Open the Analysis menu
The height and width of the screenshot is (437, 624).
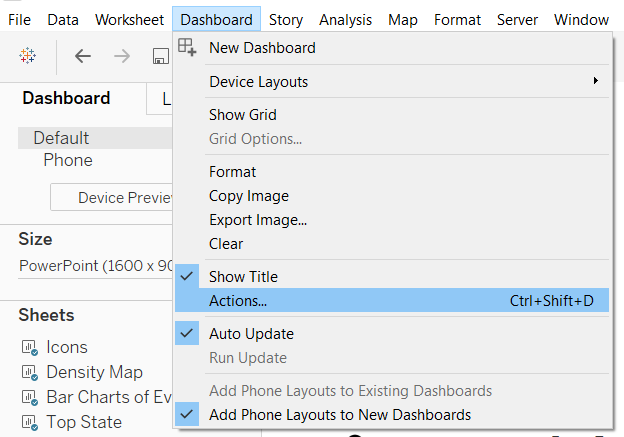(x=345, y=20)
